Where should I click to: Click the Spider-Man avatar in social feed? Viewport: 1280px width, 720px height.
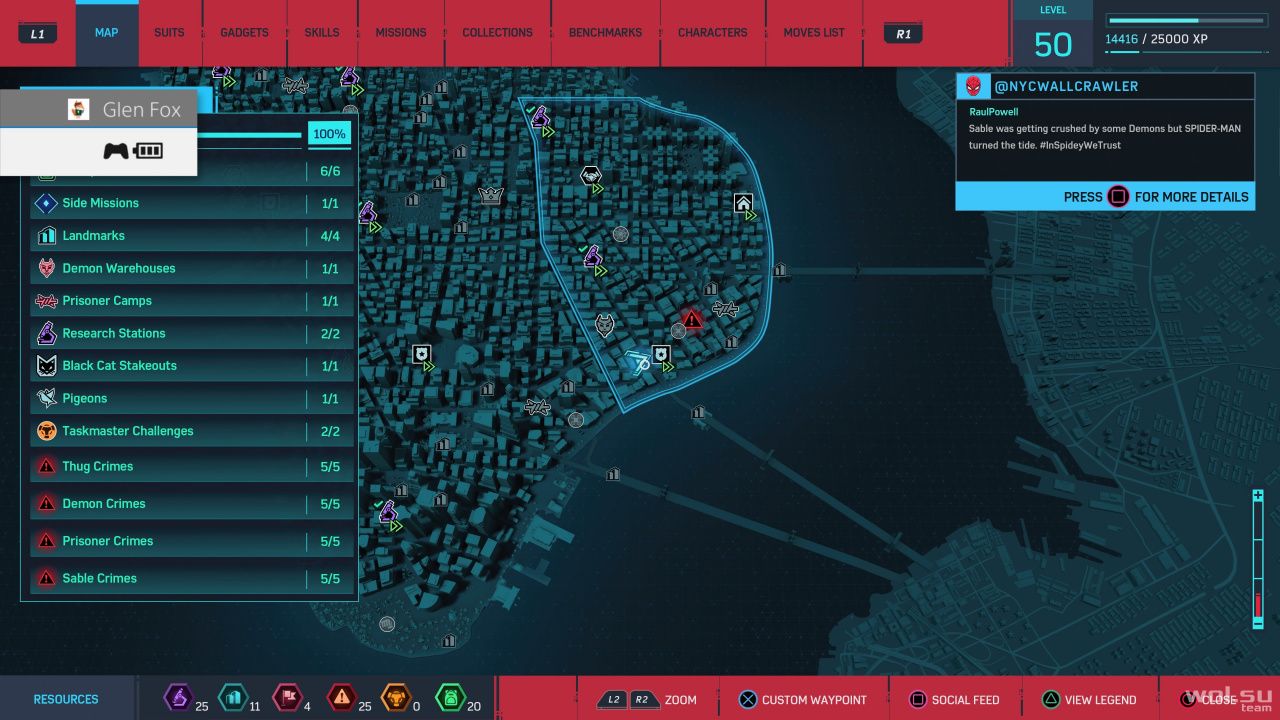(x=974, y=86)
